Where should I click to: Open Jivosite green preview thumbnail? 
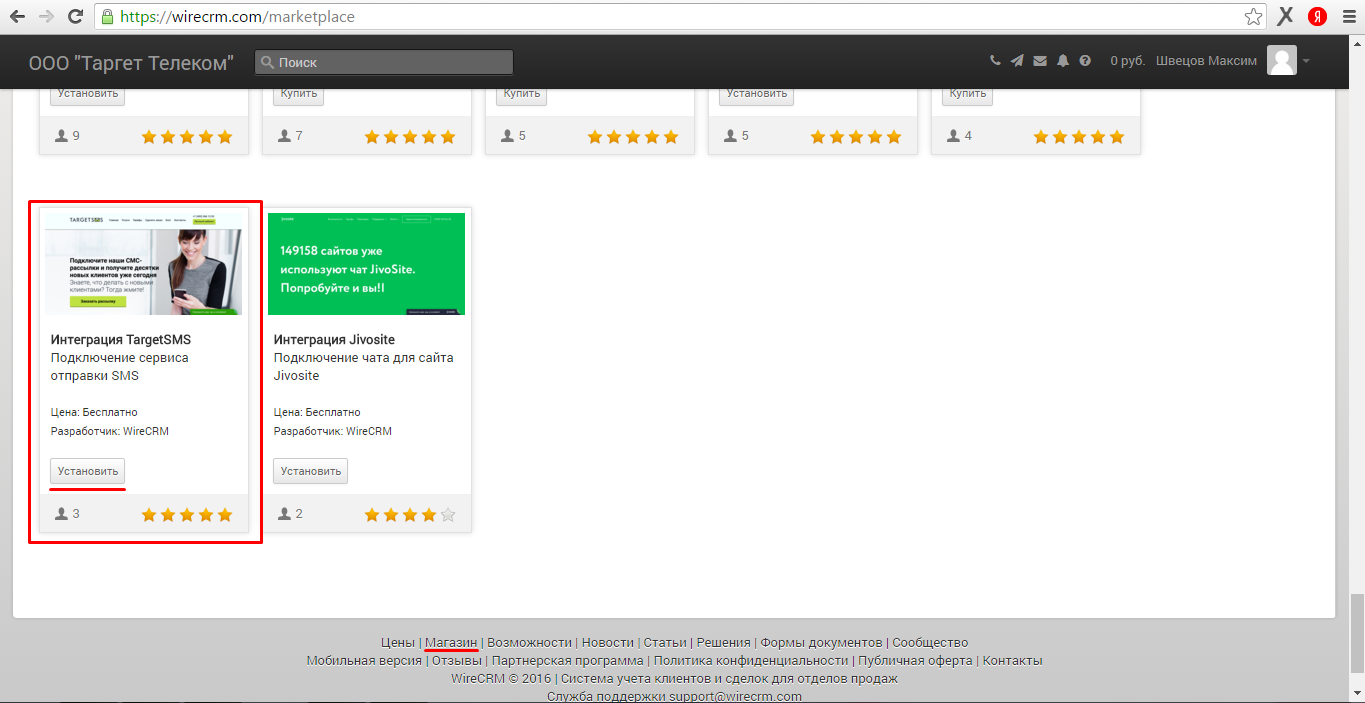[366, 264]
